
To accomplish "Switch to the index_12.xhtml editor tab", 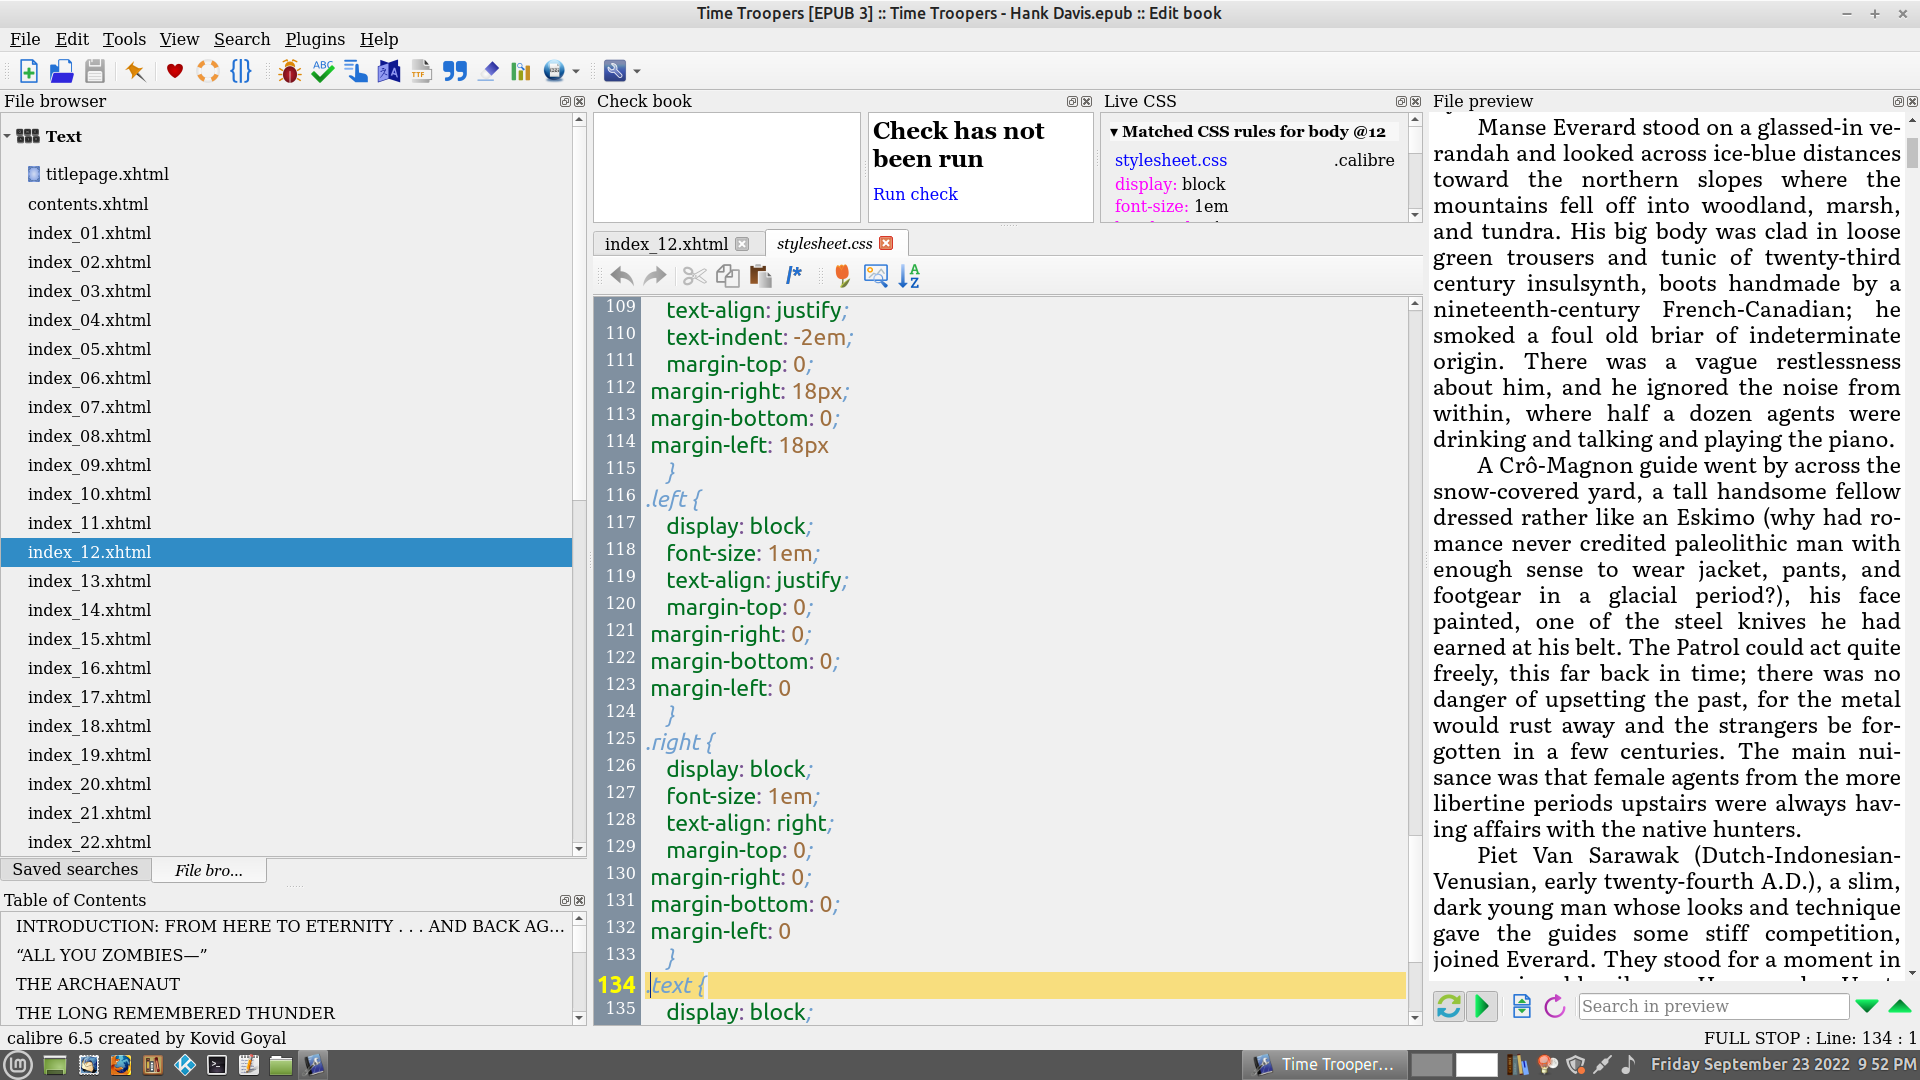I will pos(666,244).
